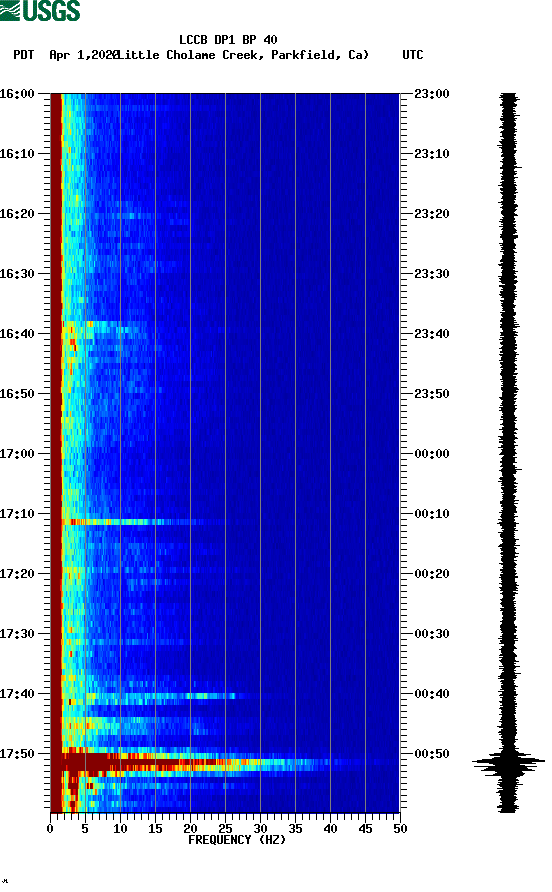
Task: Select the title text 'LCCB DP1 BP 40'
Action: [x=228, y=40]
